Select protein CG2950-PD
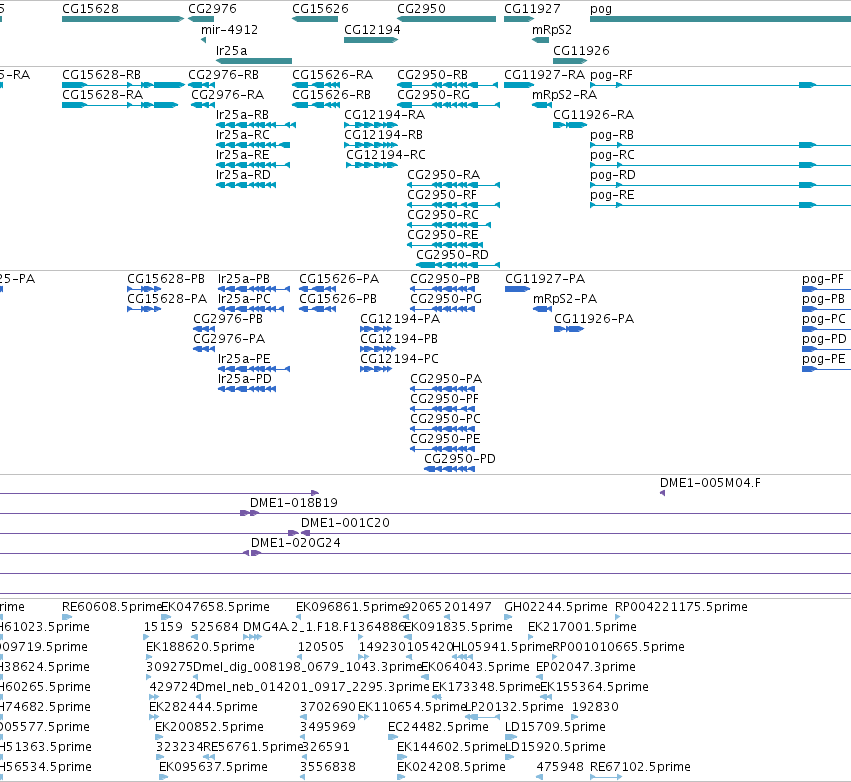This screenshot has height=782, width=851. point(449,469)
